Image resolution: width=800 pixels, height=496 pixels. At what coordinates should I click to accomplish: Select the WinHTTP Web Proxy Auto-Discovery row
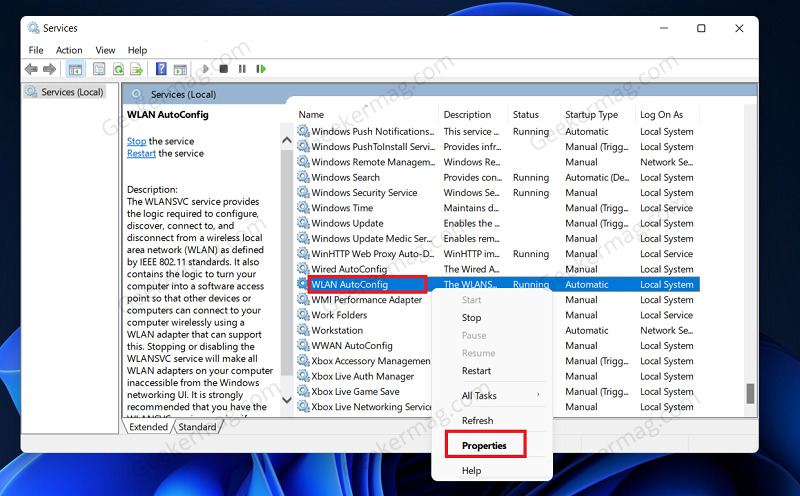[498, 254]
